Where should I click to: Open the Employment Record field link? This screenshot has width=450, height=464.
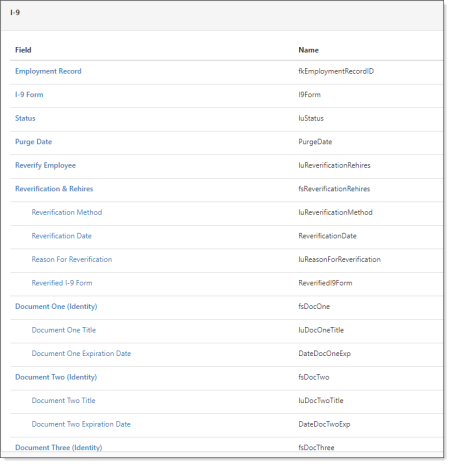click(48, 71)
